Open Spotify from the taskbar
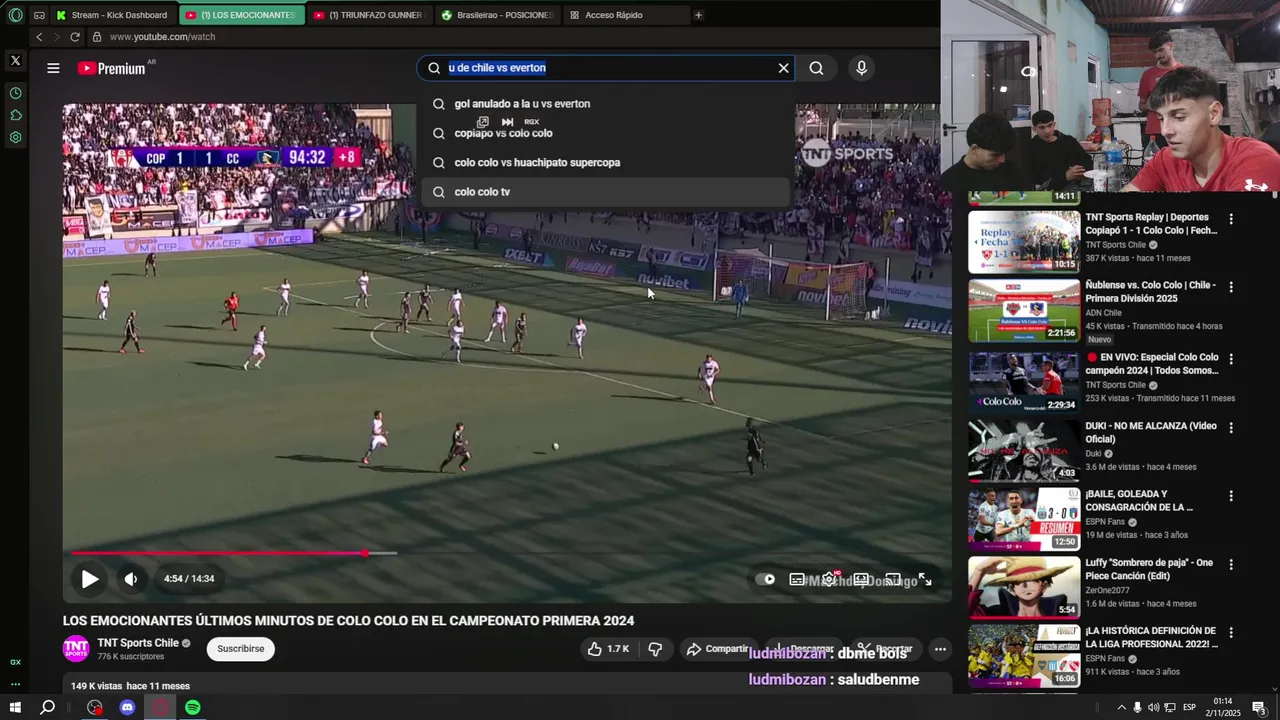The height and width of the screenshot is (720, 1280). click(193, 708)
